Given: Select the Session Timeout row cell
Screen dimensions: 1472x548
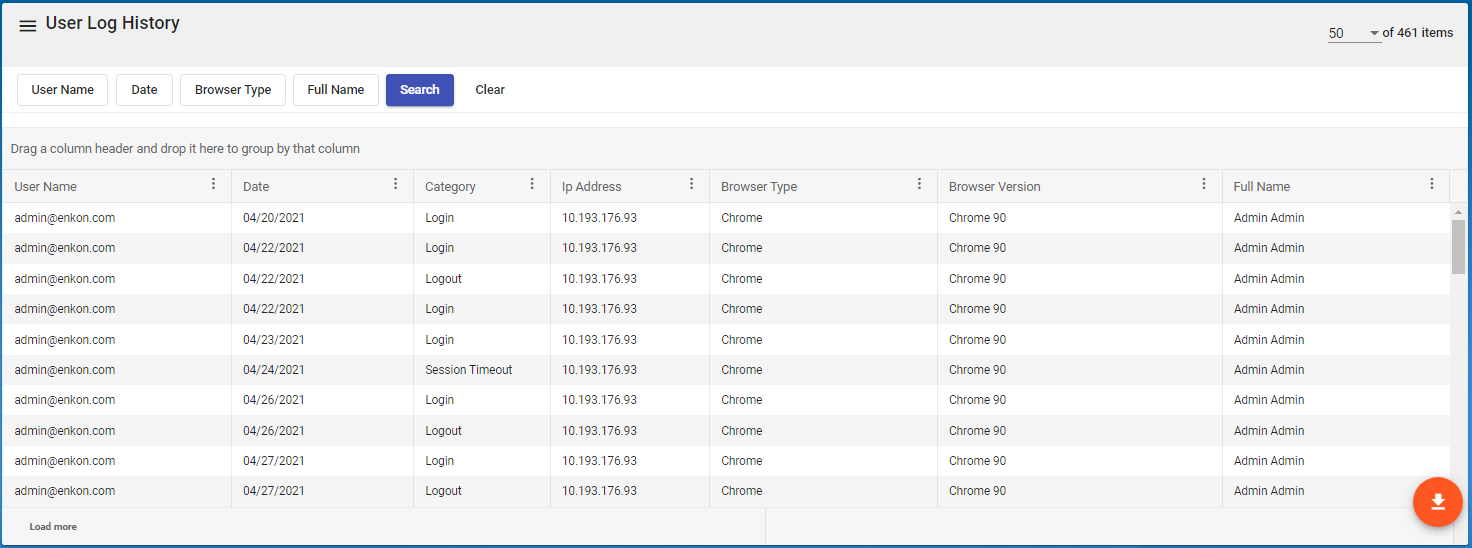Looking at the screenshot, I should (x=468, y=370).
